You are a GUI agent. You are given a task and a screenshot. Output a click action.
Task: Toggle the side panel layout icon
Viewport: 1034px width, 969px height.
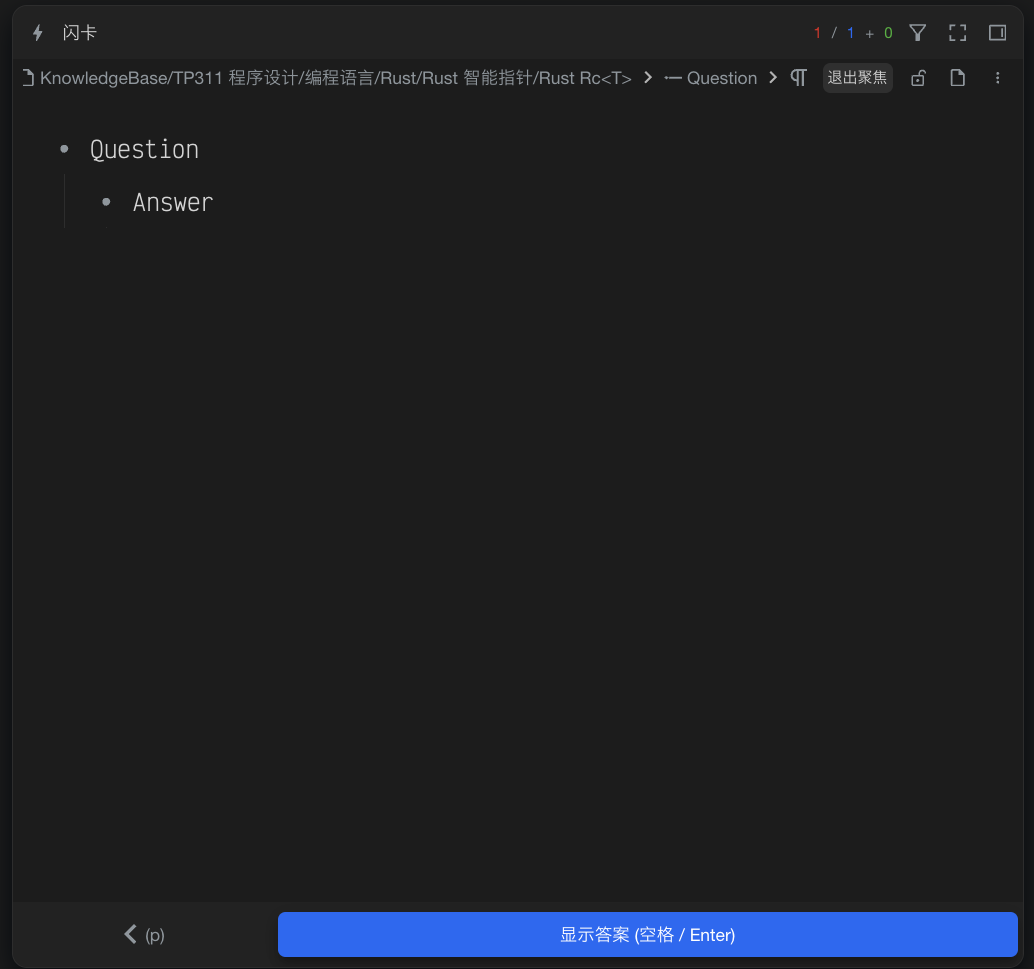pyautogui.click(x=997, y=33)
